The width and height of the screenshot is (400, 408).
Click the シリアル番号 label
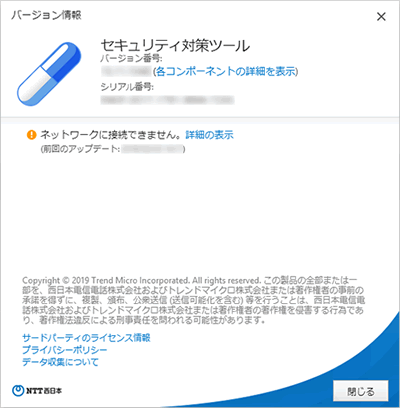pyautogui.click(x=127, y=87)
